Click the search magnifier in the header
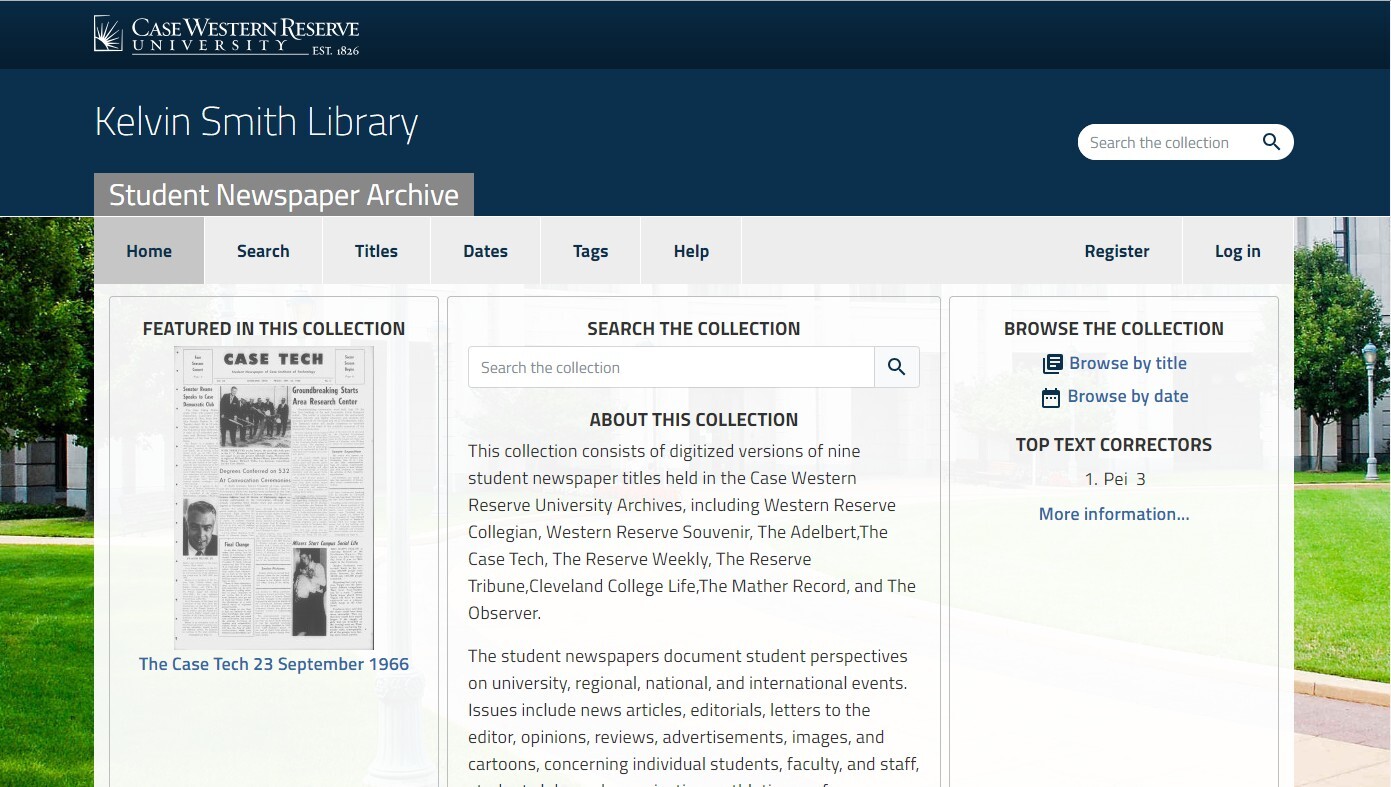Image resolution: width=1391 pixels, height=787 pixels. (1270, 142)
